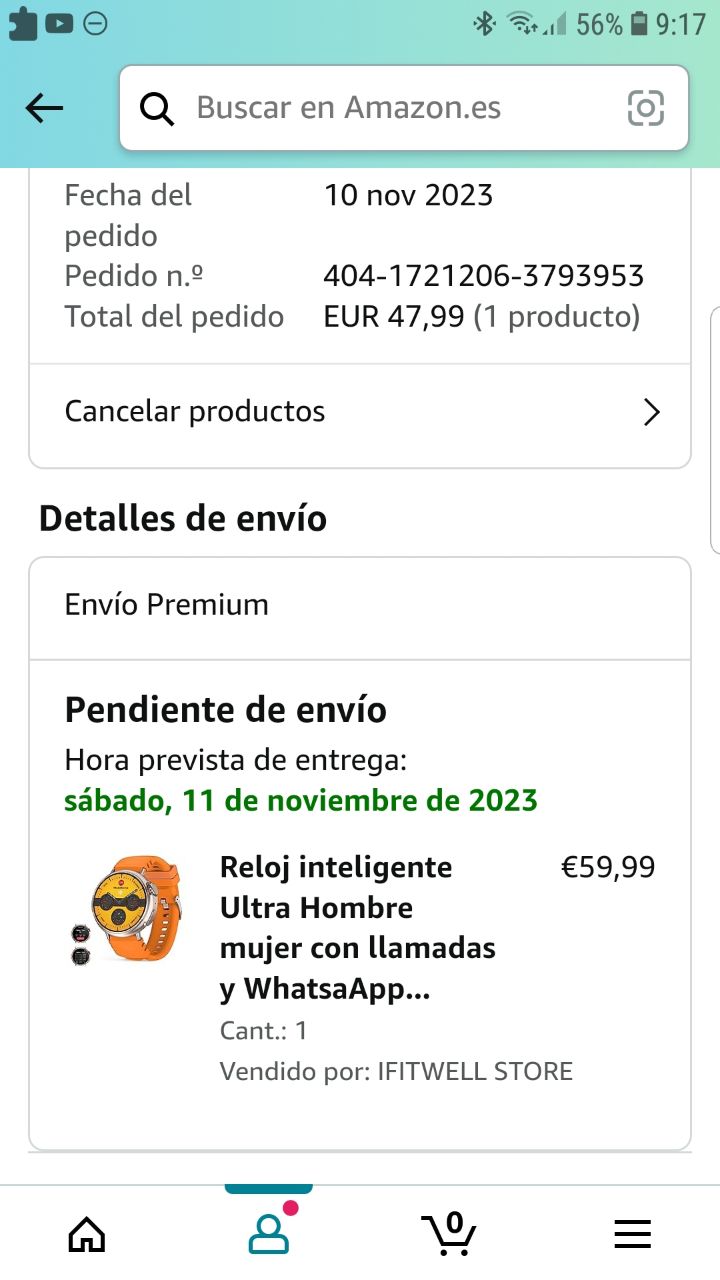720x1280 pixels.
Task: Type in the Buscar en Amazon.es field
Action: tap(390, 108)
